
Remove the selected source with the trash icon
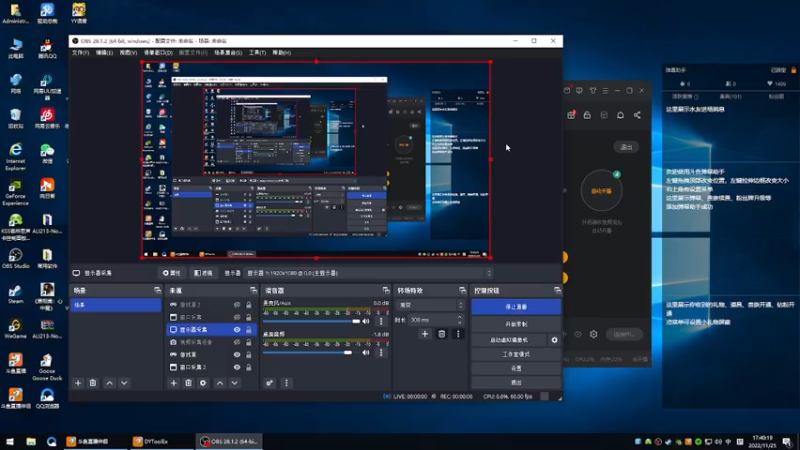(x=188, y=383)
